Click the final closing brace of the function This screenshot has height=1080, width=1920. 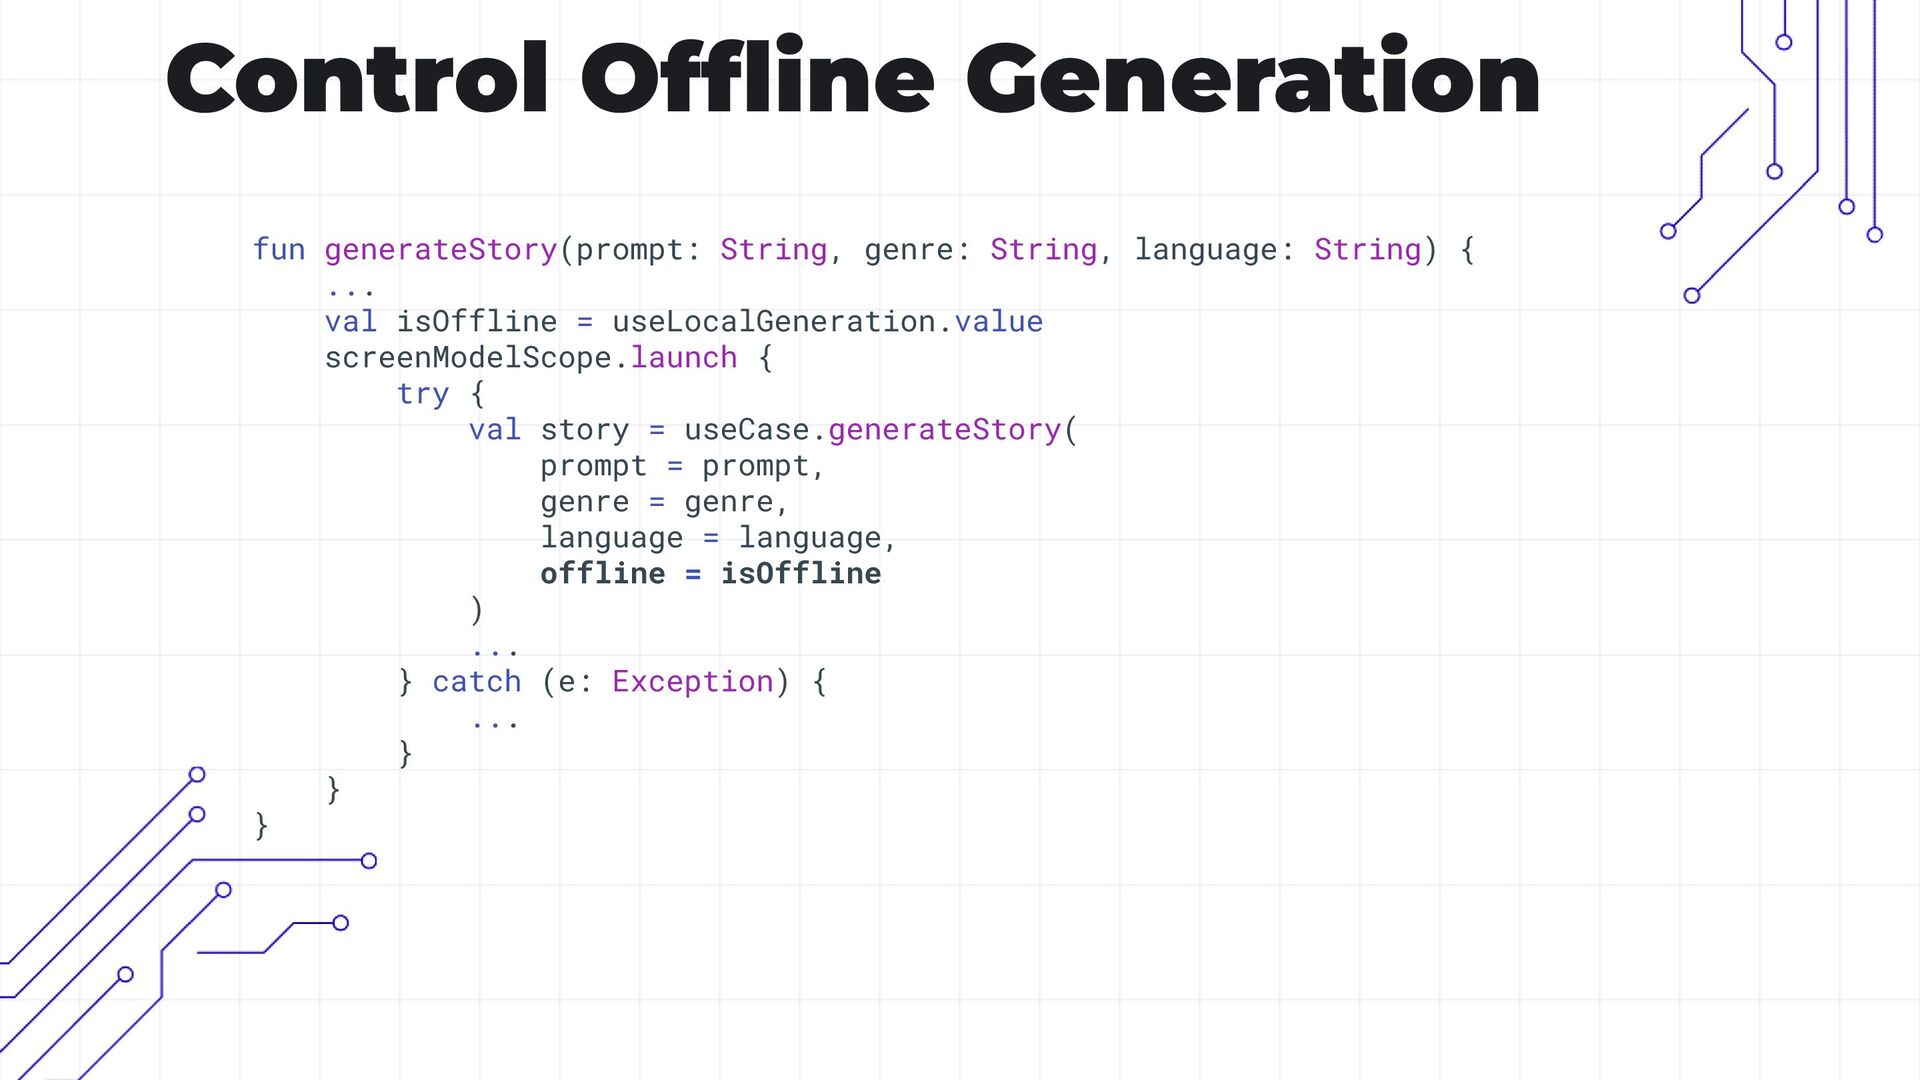pos(261,826)
